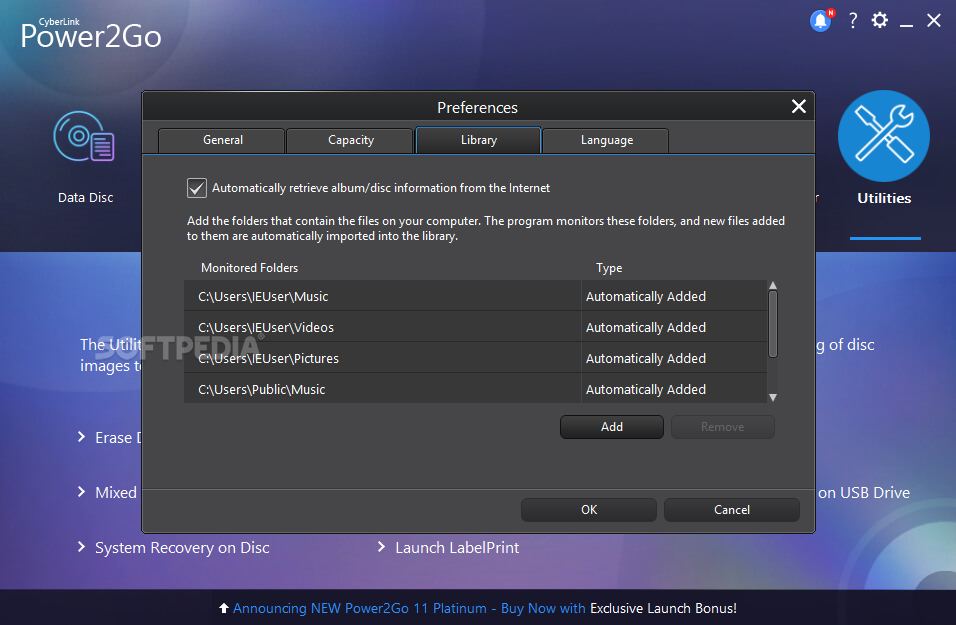
Task: Switch to the Capacity tab
Action: (x=350, y=140)
